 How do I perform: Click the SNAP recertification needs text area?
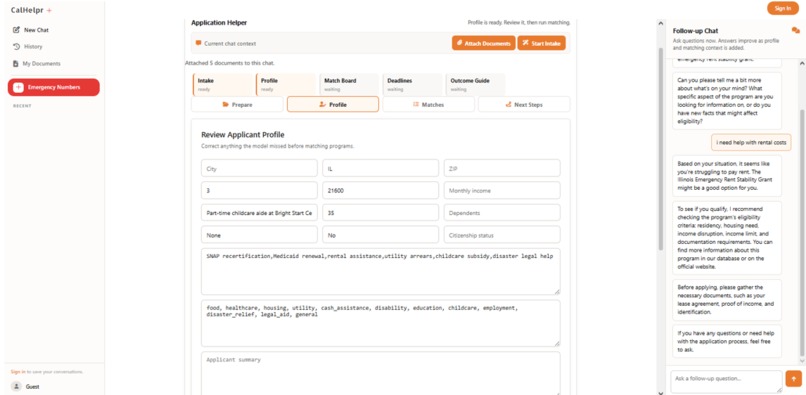coord(380,272)
